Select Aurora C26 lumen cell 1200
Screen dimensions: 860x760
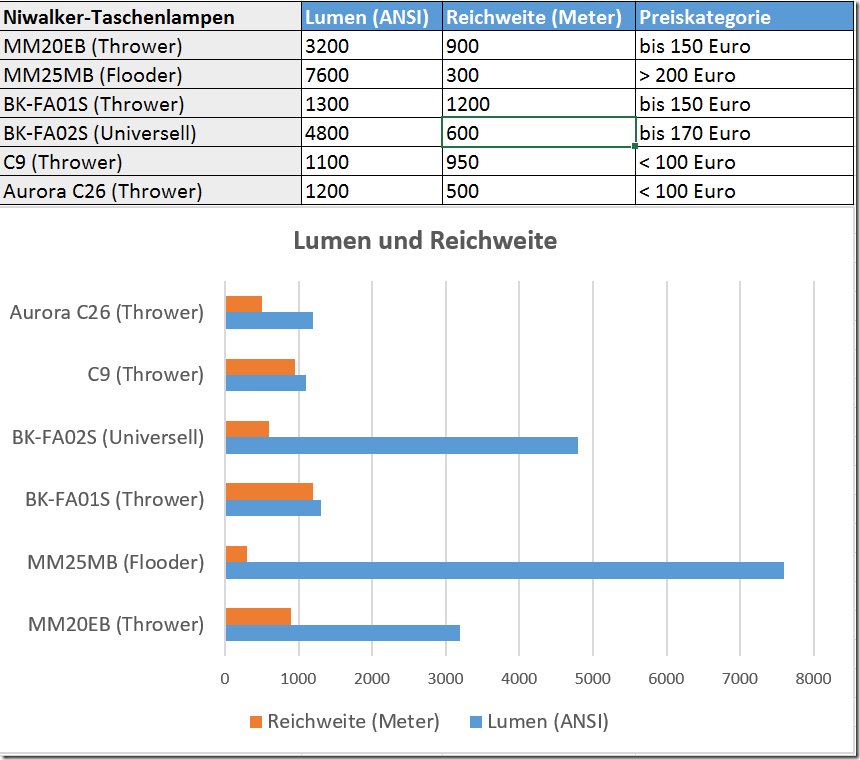[372, 191]
